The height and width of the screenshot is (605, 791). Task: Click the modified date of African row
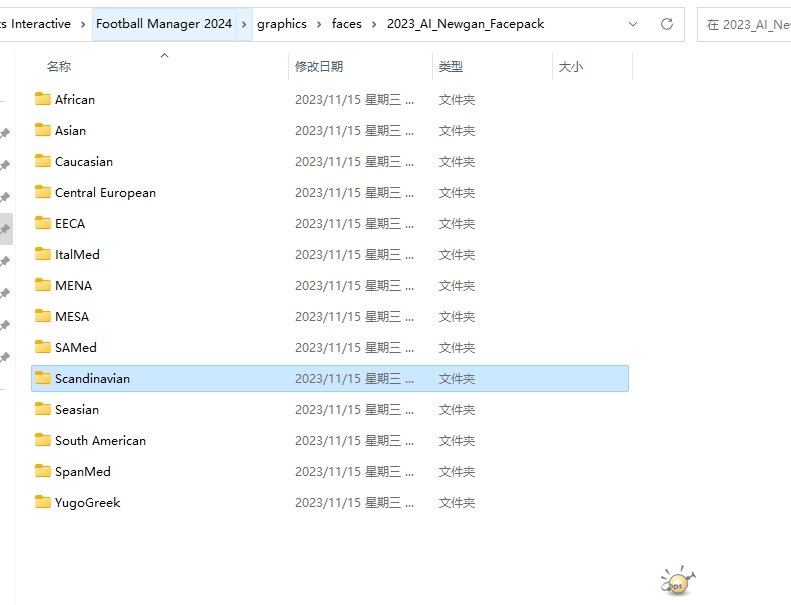tap(354, 99)
